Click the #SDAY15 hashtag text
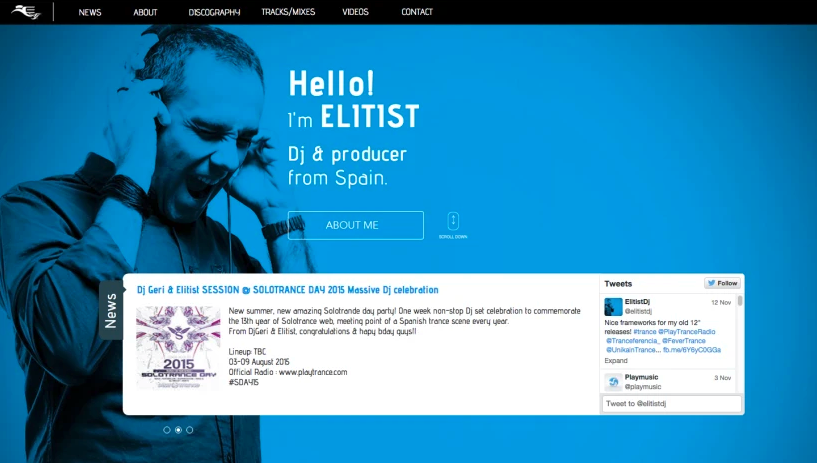817x463 pixels. click(243, 382)
